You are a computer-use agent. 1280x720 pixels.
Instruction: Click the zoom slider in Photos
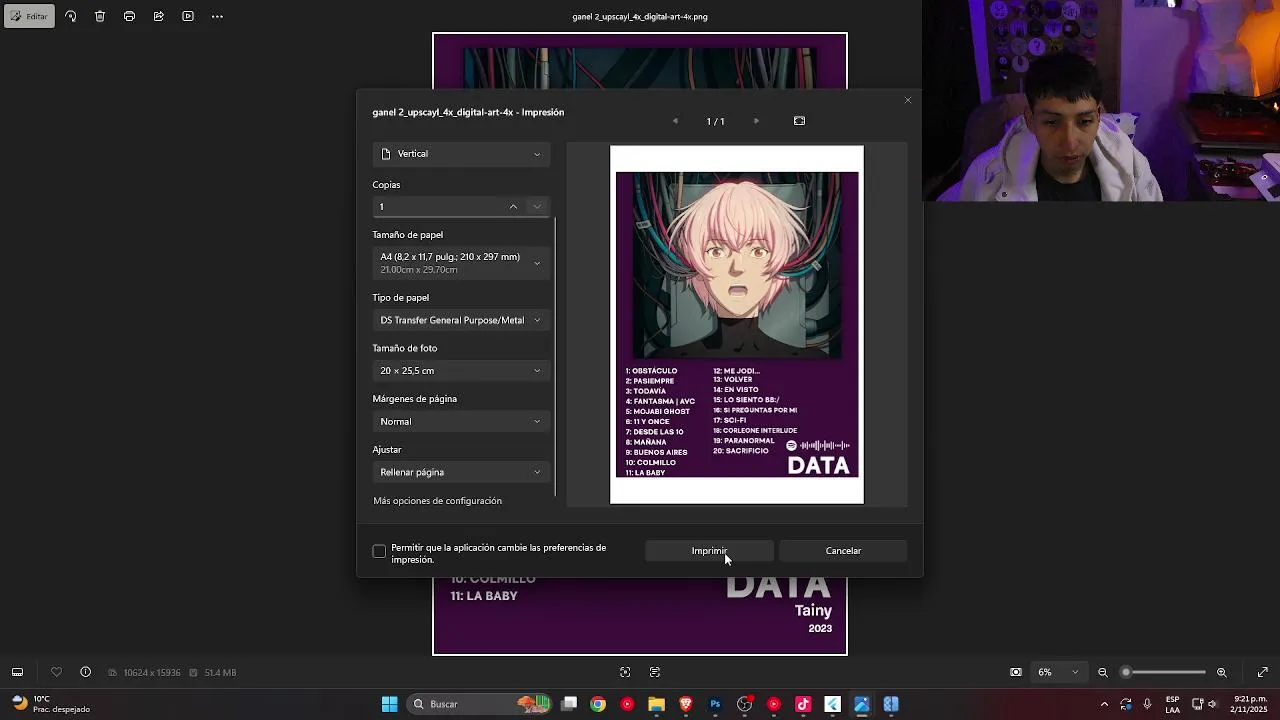[1163, 672]
